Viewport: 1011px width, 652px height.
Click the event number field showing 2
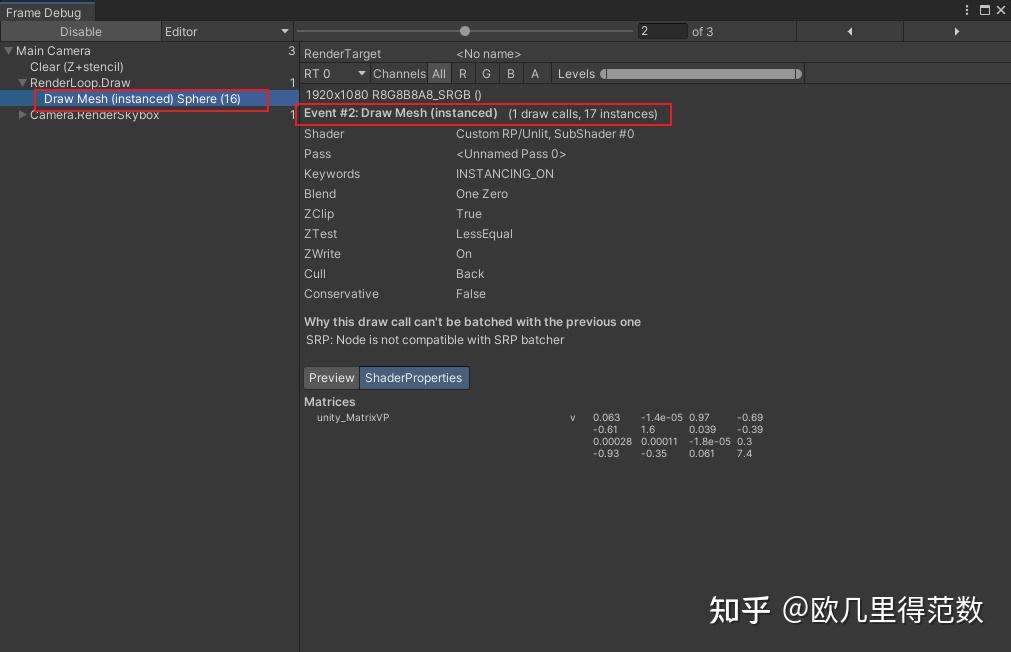pos(662,31)
